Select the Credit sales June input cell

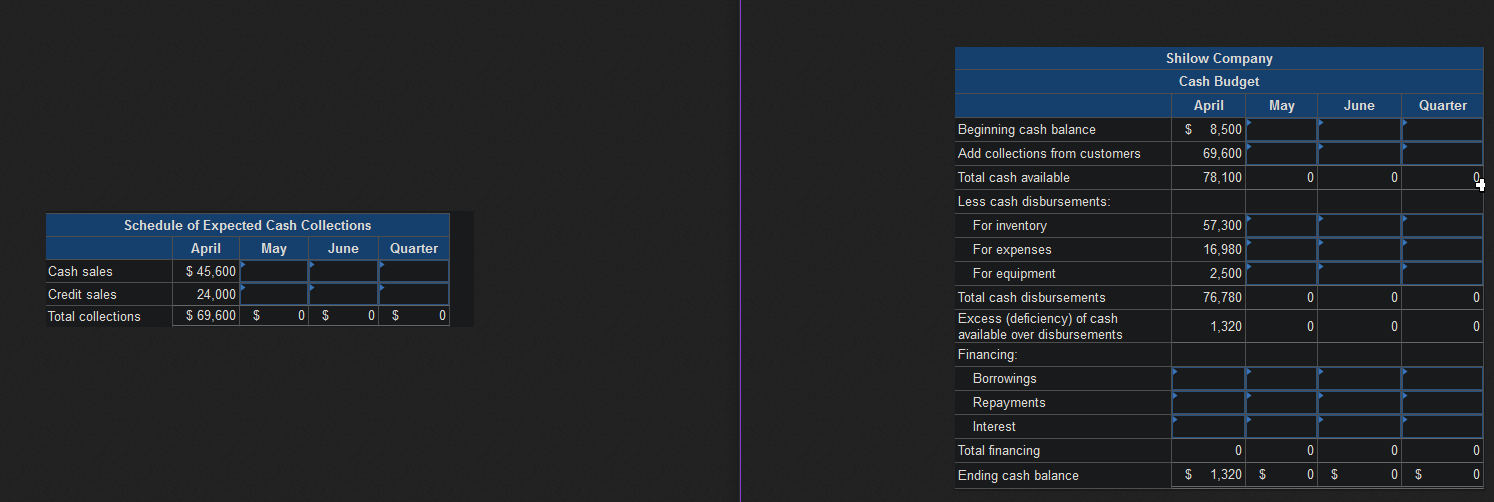pyautogui.click(x=344, y=294)
